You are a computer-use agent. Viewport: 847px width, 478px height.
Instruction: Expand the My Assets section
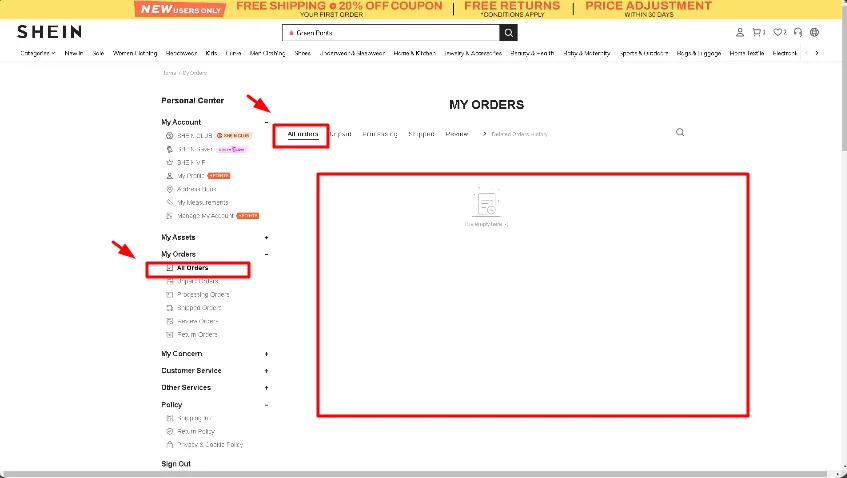(266, 238)
